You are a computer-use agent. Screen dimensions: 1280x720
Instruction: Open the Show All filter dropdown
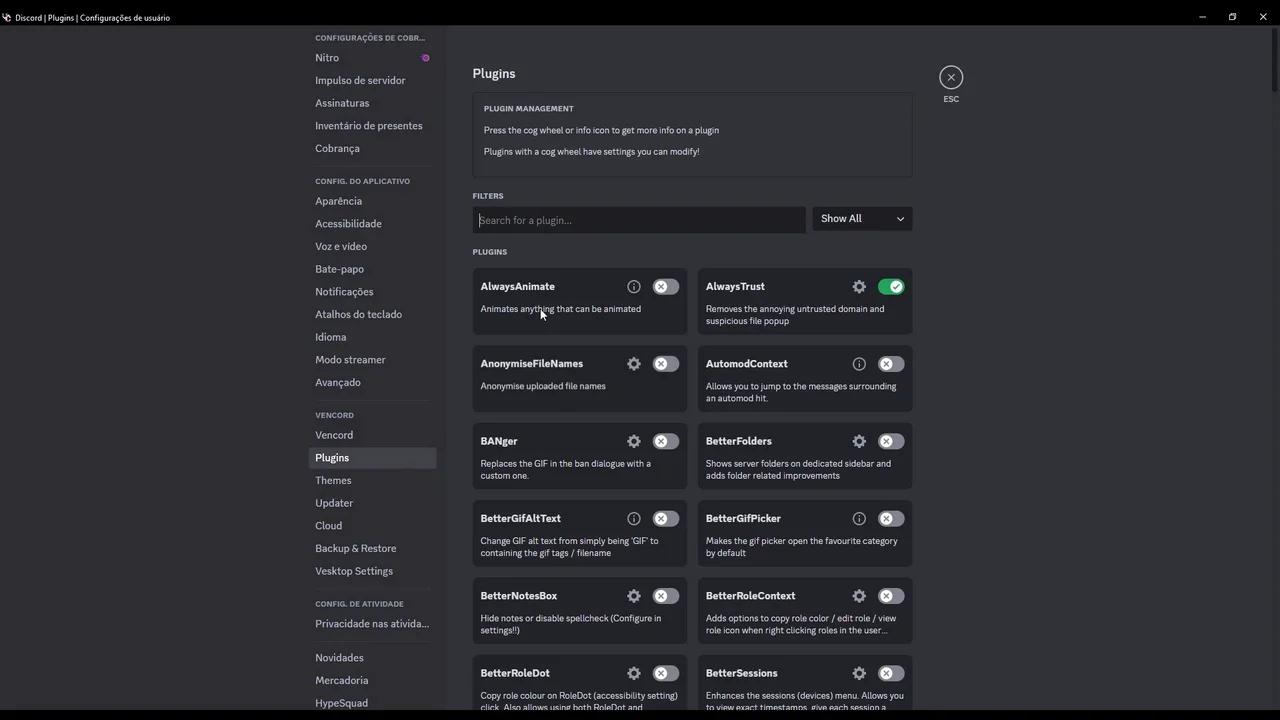862,219
